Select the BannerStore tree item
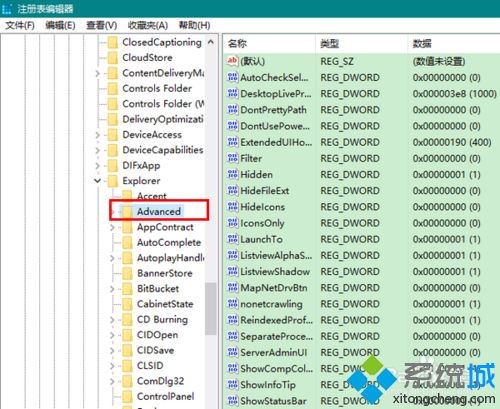 [165, 273]
